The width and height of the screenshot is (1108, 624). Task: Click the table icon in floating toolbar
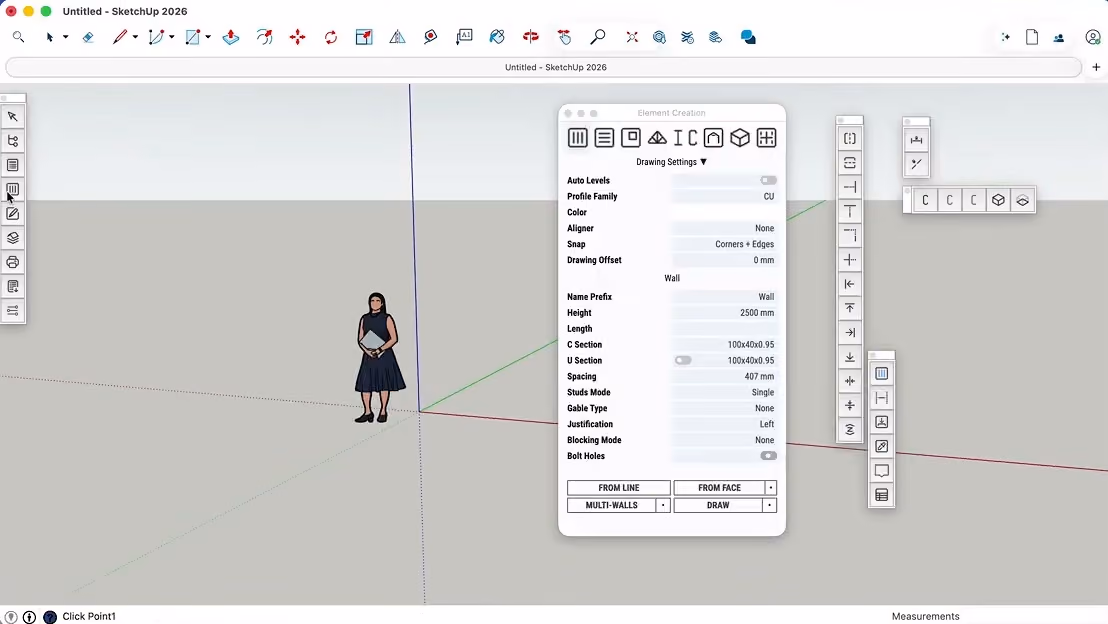coord(881,495)
